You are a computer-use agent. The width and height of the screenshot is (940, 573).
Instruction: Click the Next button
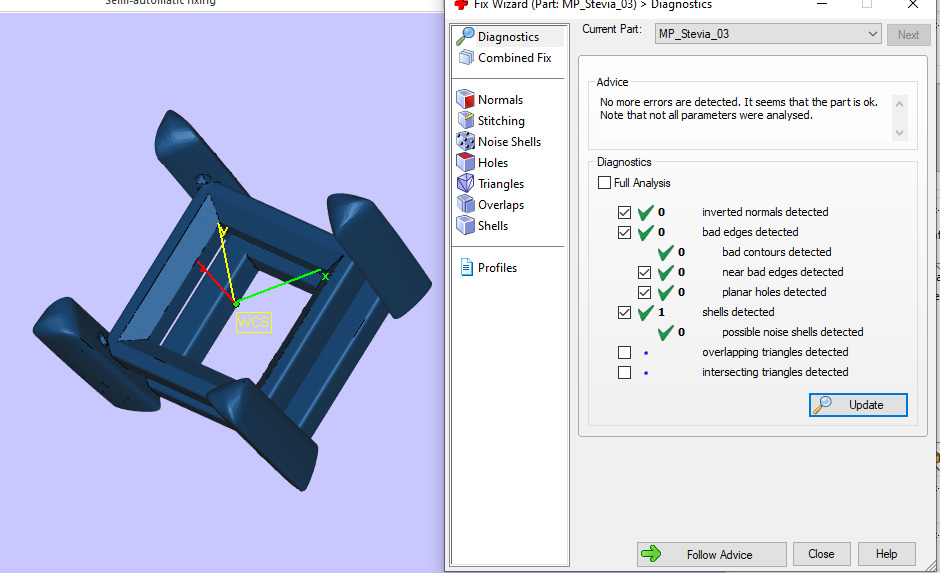[908, 34]
